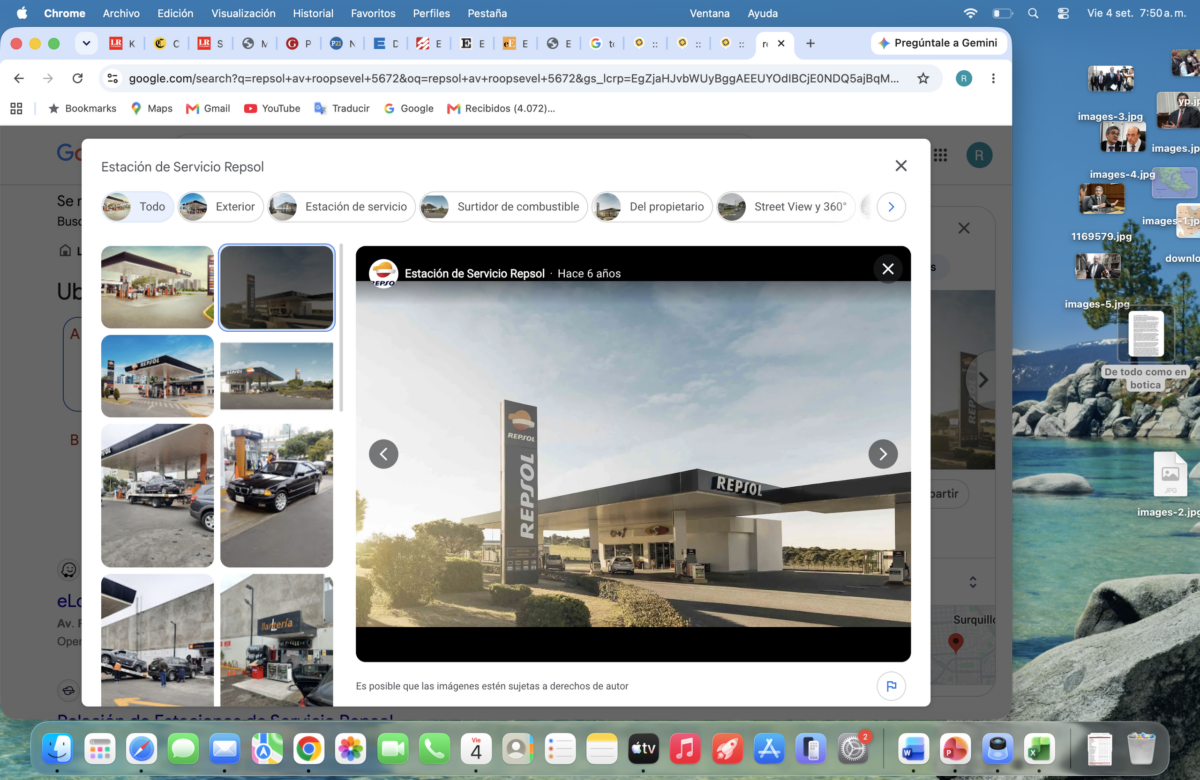Screen dimensions: 1200x780
Task: Open the Favoritos menu
Action: point(373,13)
